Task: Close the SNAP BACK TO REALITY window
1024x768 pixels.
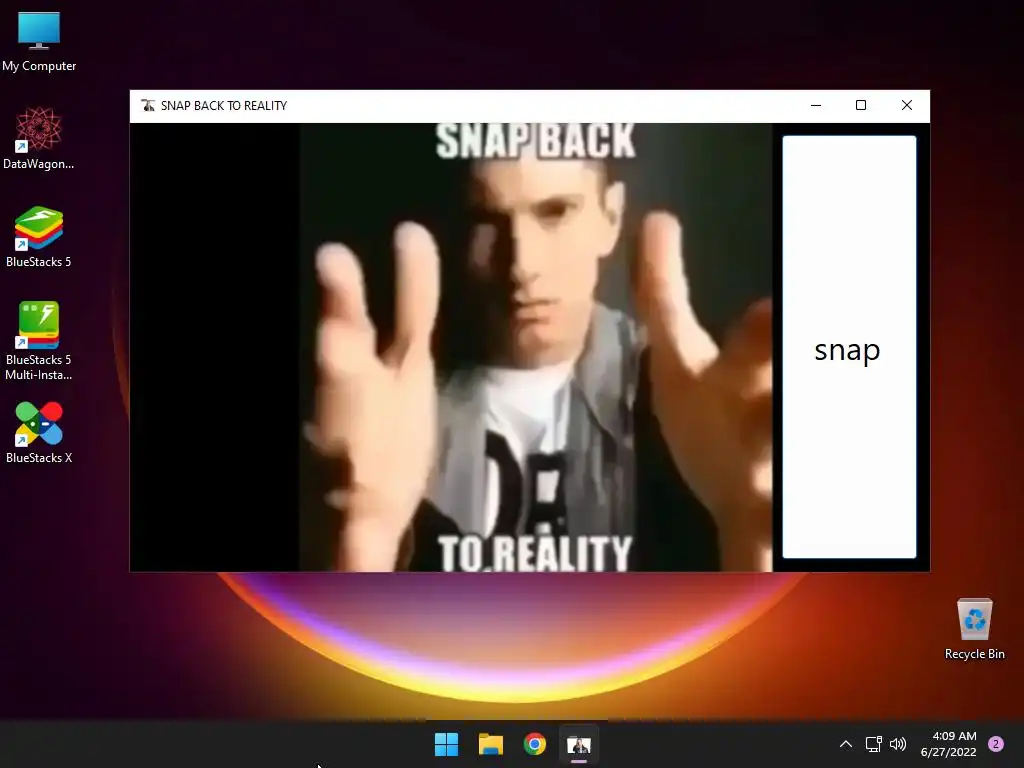Action: [x=906, y=105]
